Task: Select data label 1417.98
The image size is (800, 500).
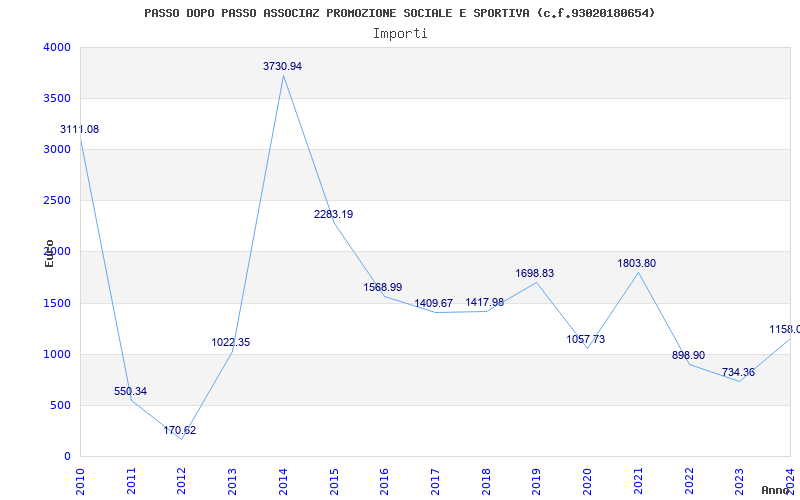Action: pos(485,303)
